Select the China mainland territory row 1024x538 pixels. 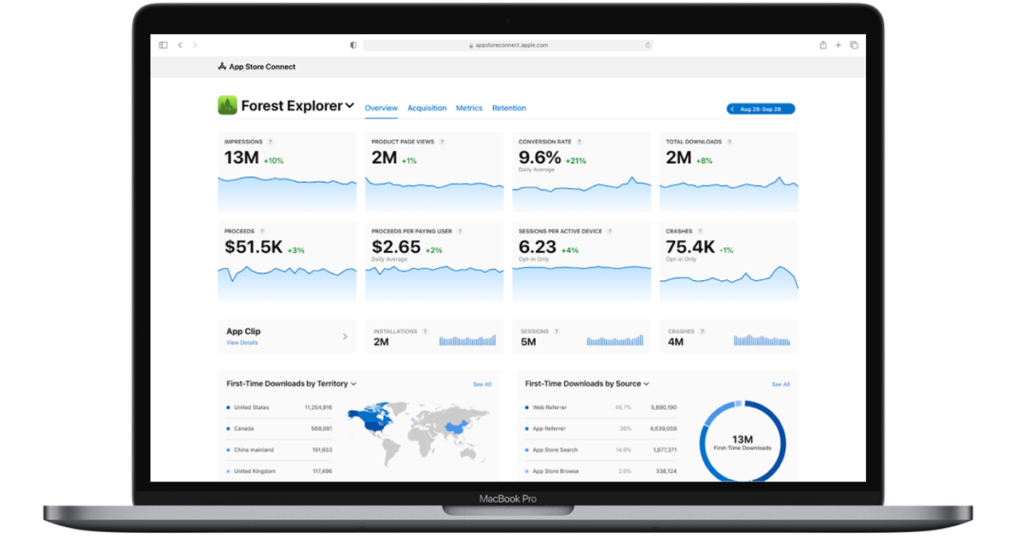pos(280,450)
